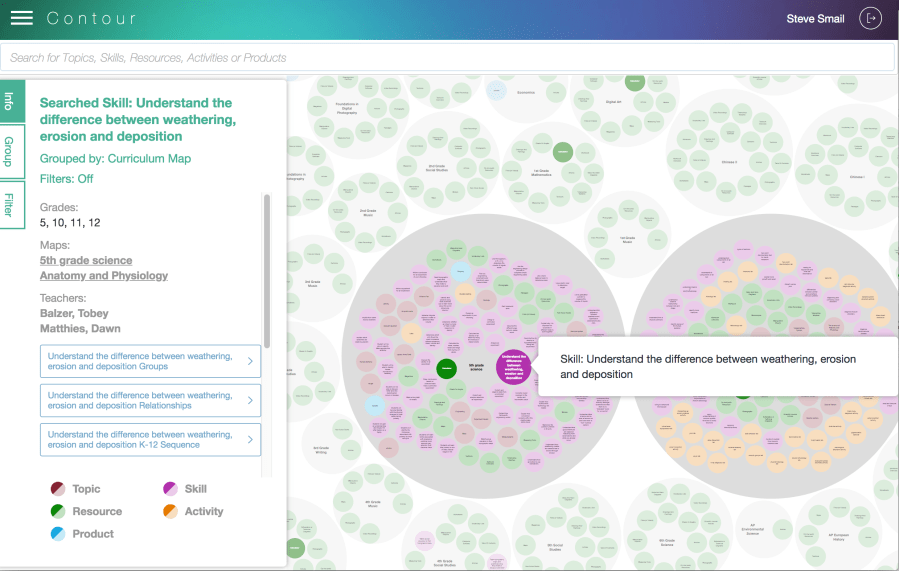Viewport: 899px width, 571px height.
Task: Open the Filter side tab
Action: click(10, 204)
